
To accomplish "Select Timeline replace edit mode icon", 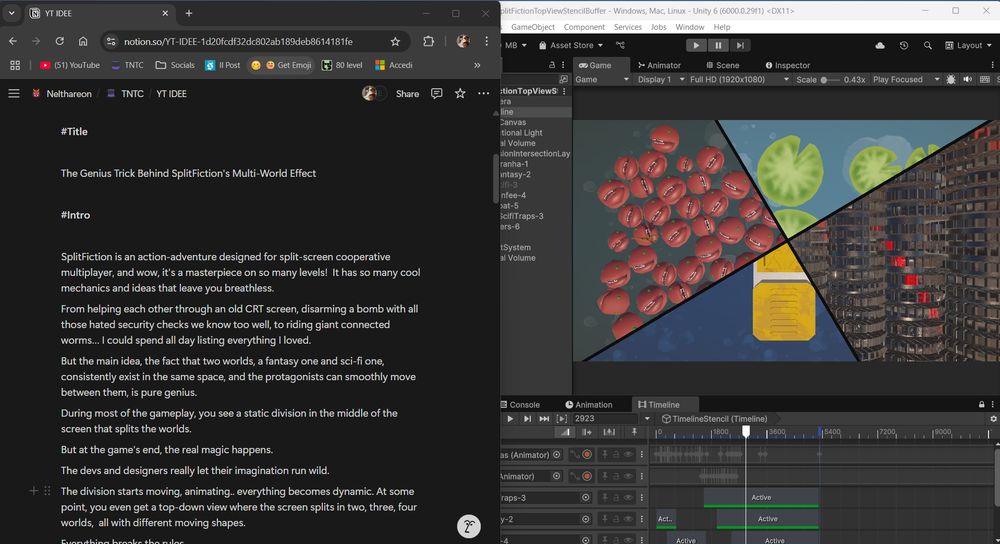I will (609, 432).
